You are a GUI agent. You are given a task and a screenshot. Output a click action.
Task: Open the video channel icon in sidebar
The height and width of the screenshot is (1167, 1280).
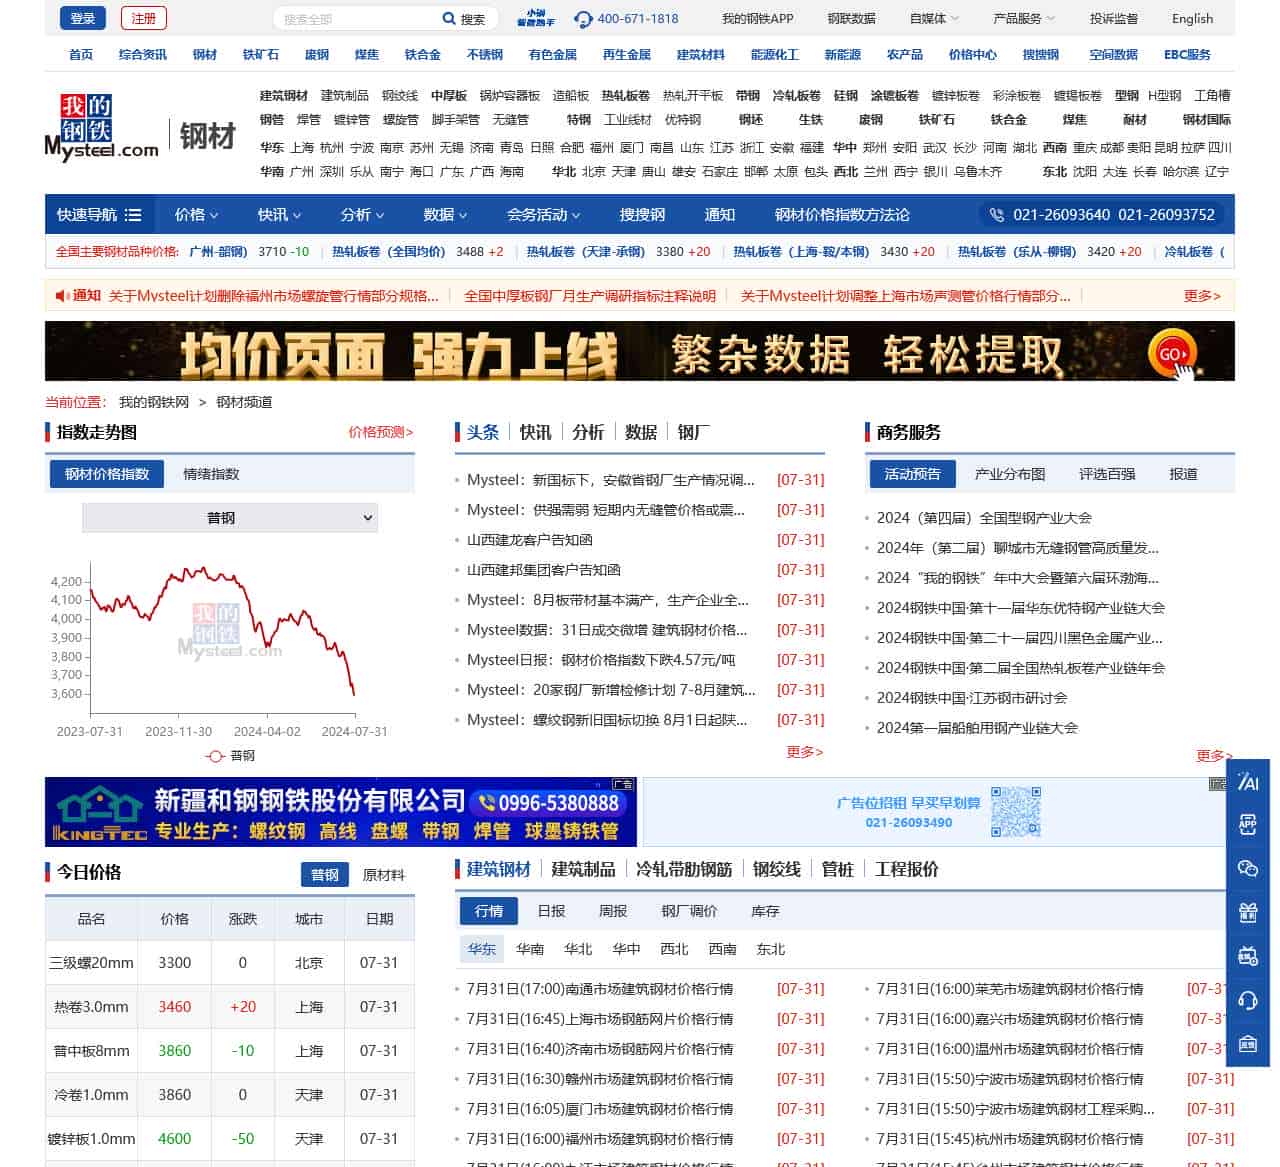click(x=1248, y=957)
